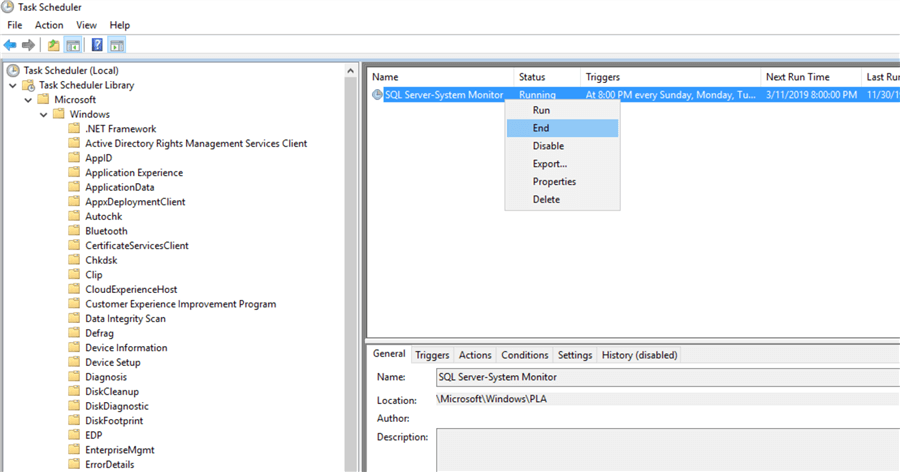Open the Help menu
This screenshot has height=472, width=900.
[120, 25]
